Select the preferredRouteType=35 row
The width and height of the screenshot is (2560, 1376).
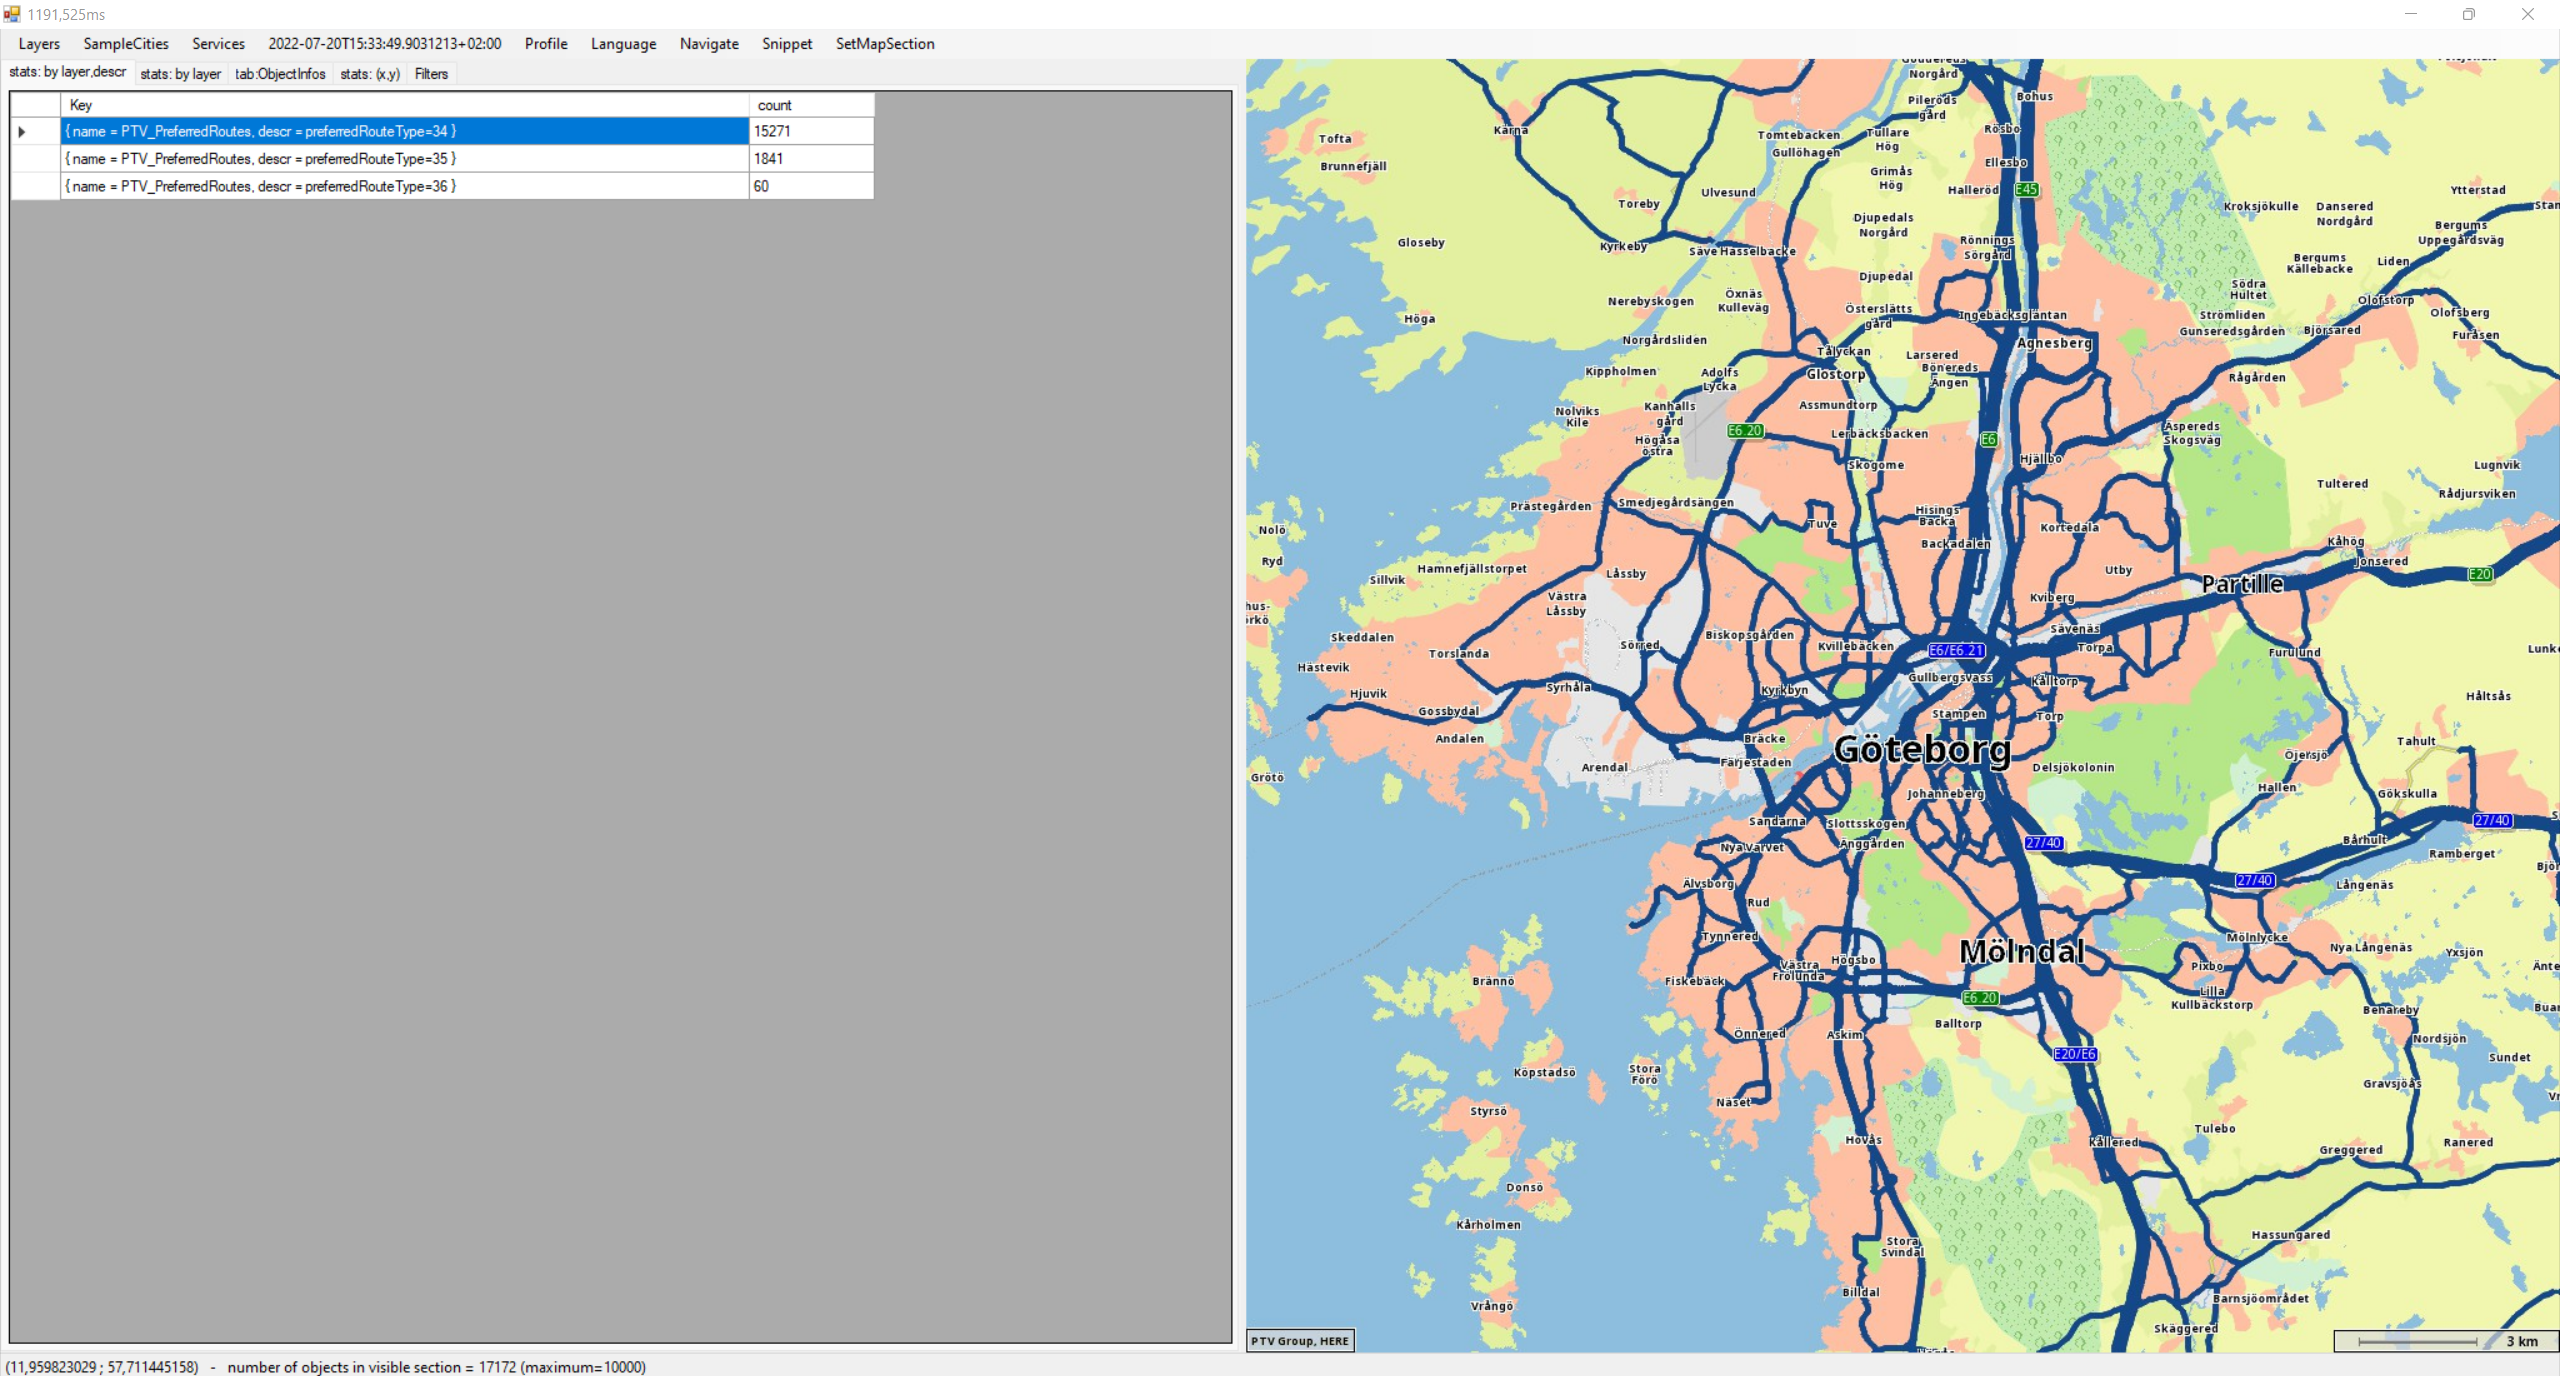404,159
